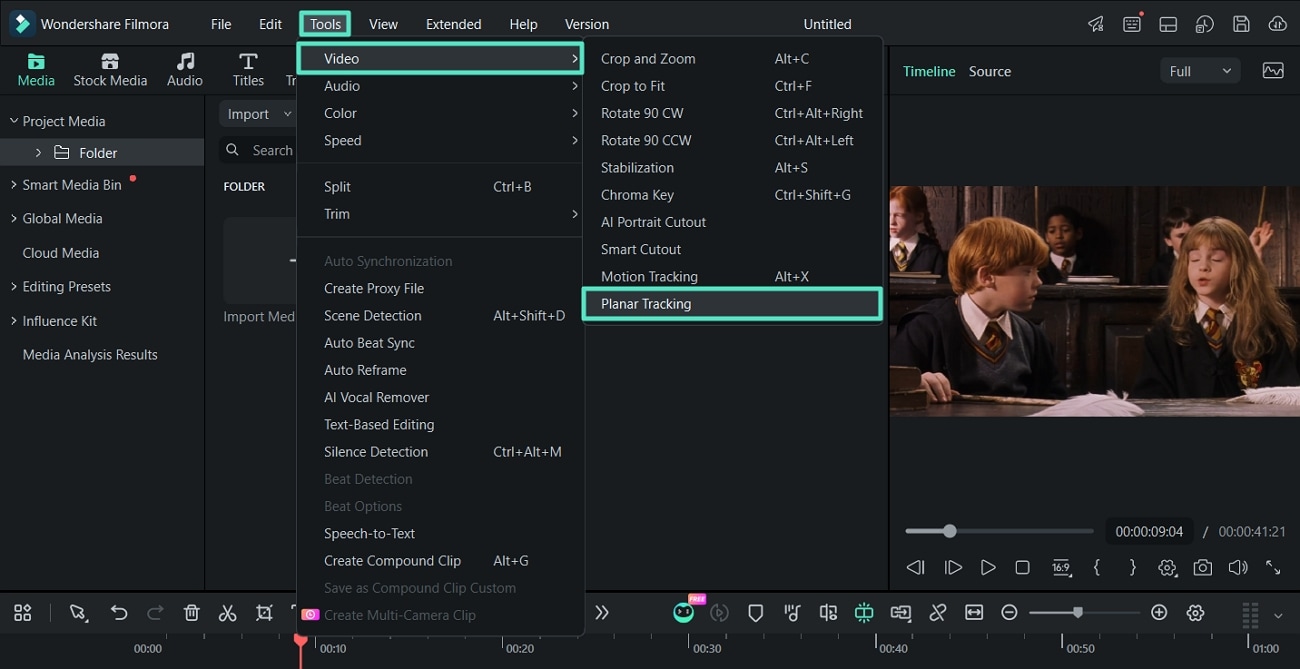Open the Titles panel

pyautogui.click(x=248, y=70)
